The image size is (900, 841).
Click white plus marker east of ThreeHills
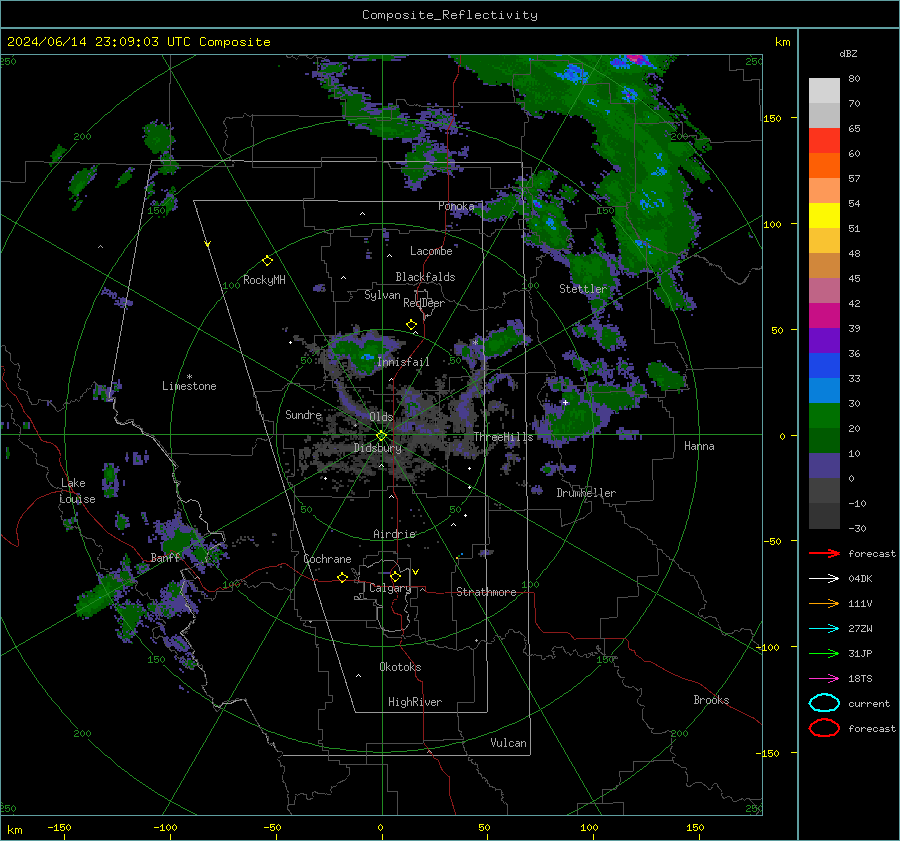(565, 402)
